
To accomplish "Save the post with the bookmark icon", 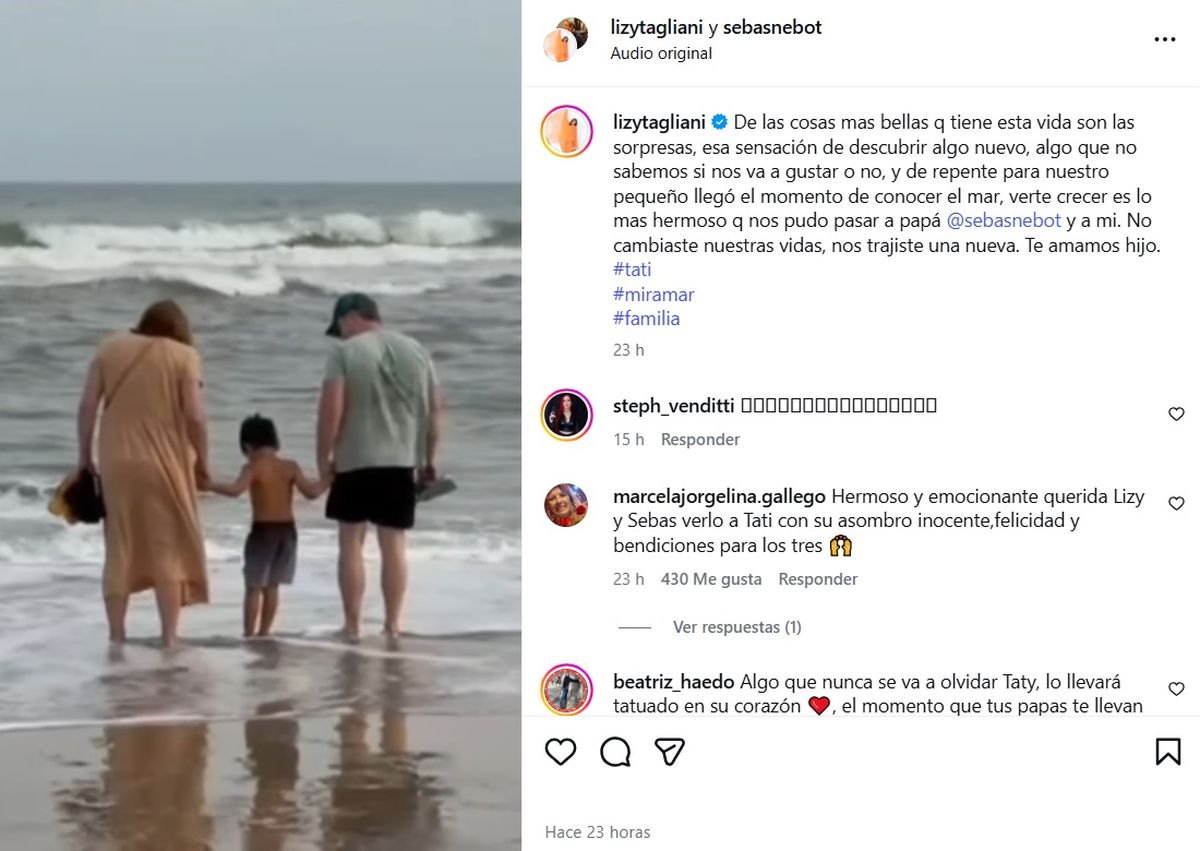I will coord(1167,751).
